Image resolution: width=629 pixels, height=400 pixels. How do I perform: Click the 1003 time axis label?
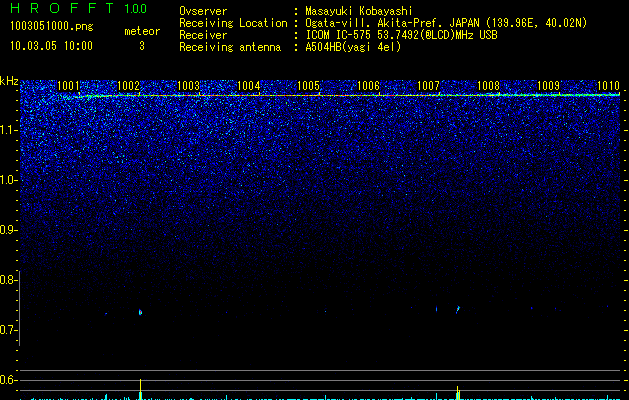pyautogui.click(x=188, y=85)
